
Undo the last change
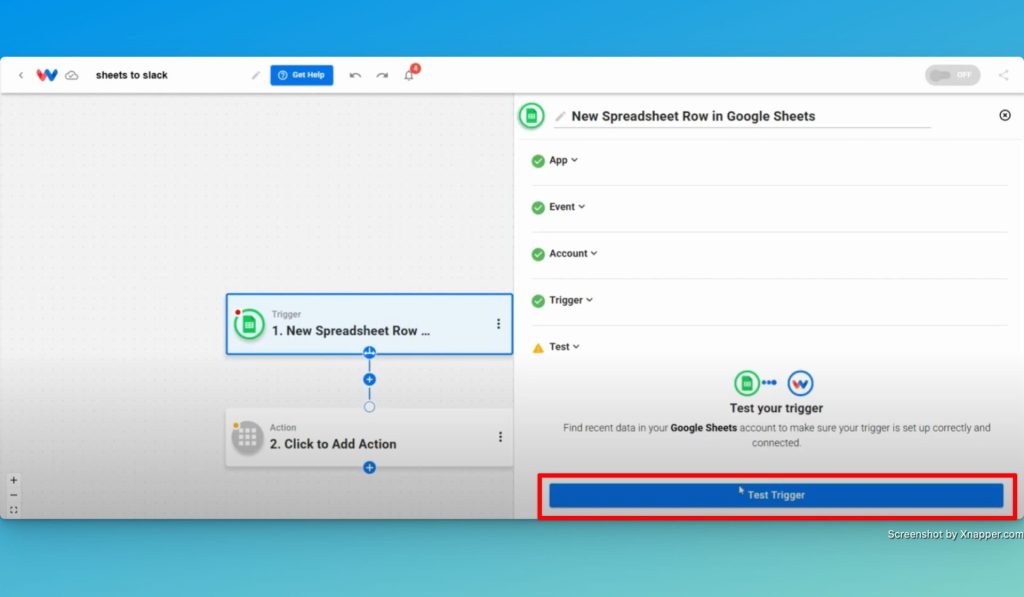pos(355,75)
